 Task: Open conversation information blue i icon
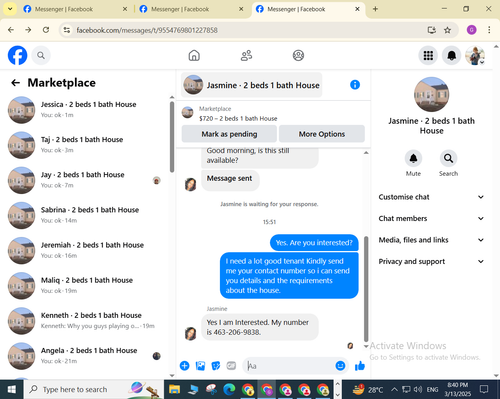[x=355, y=85]
